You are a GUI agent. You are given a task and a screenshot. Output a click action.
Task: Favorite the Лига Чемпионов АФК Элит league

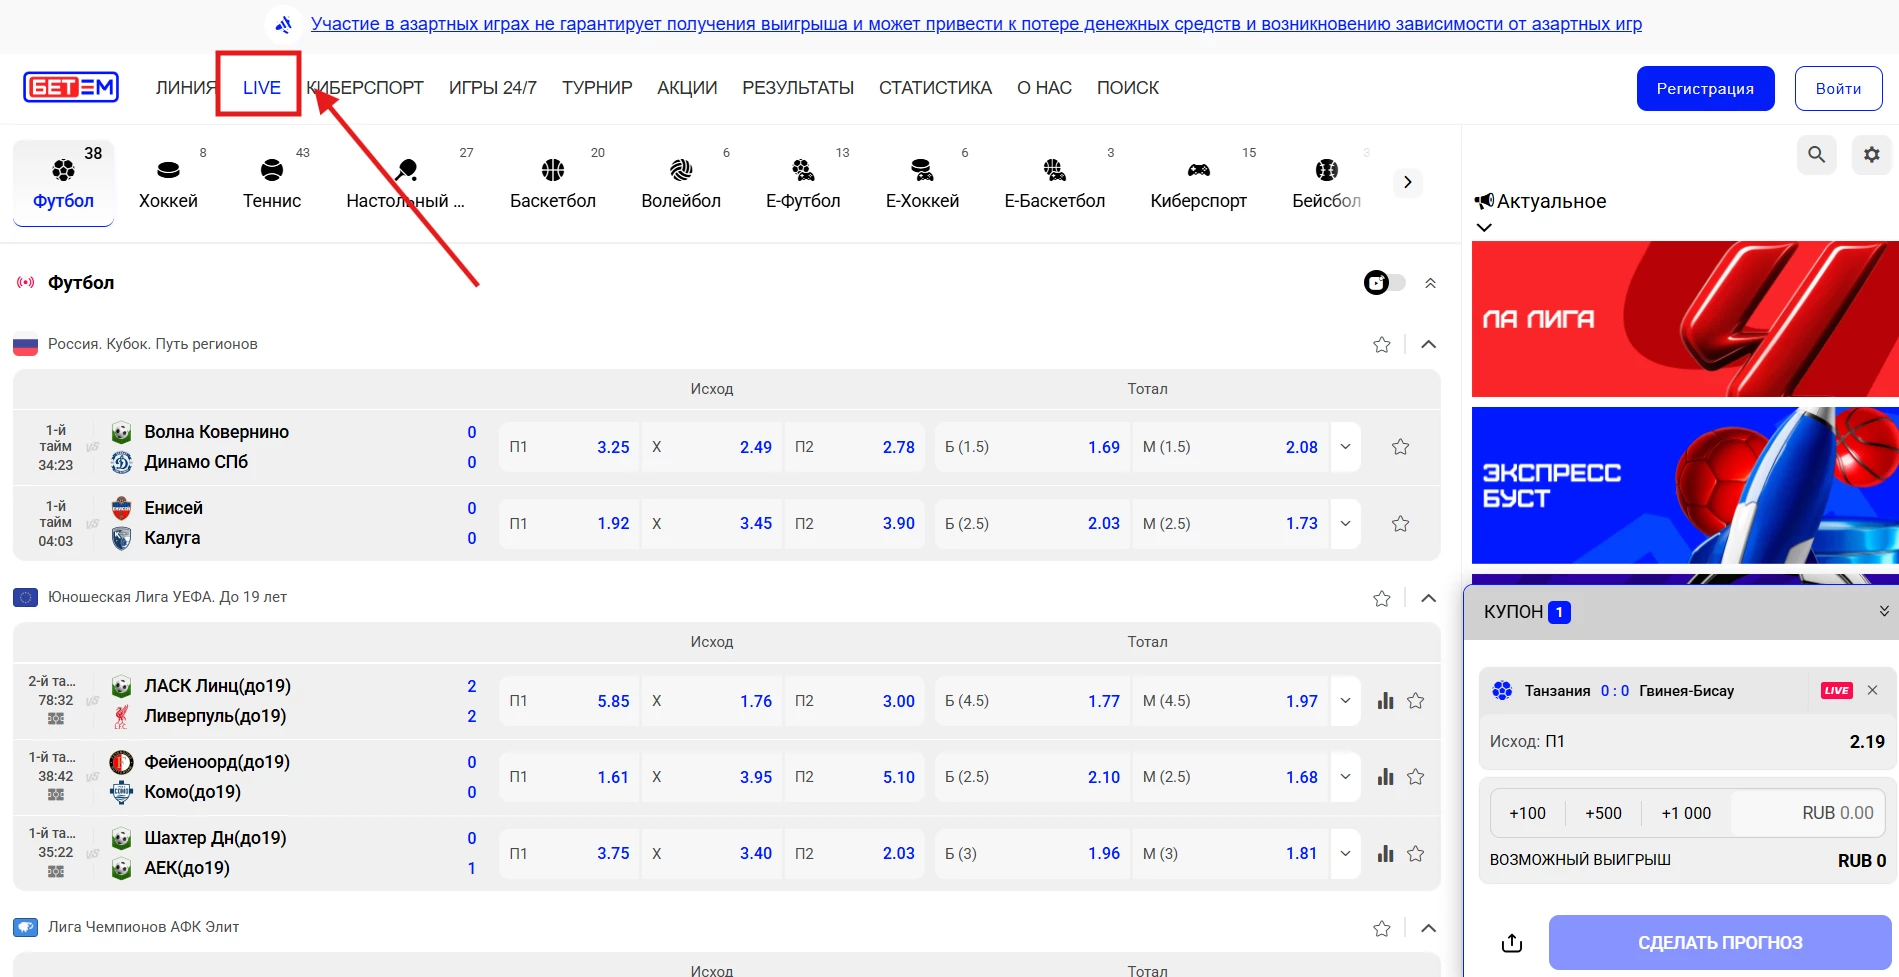point(1382,928)
